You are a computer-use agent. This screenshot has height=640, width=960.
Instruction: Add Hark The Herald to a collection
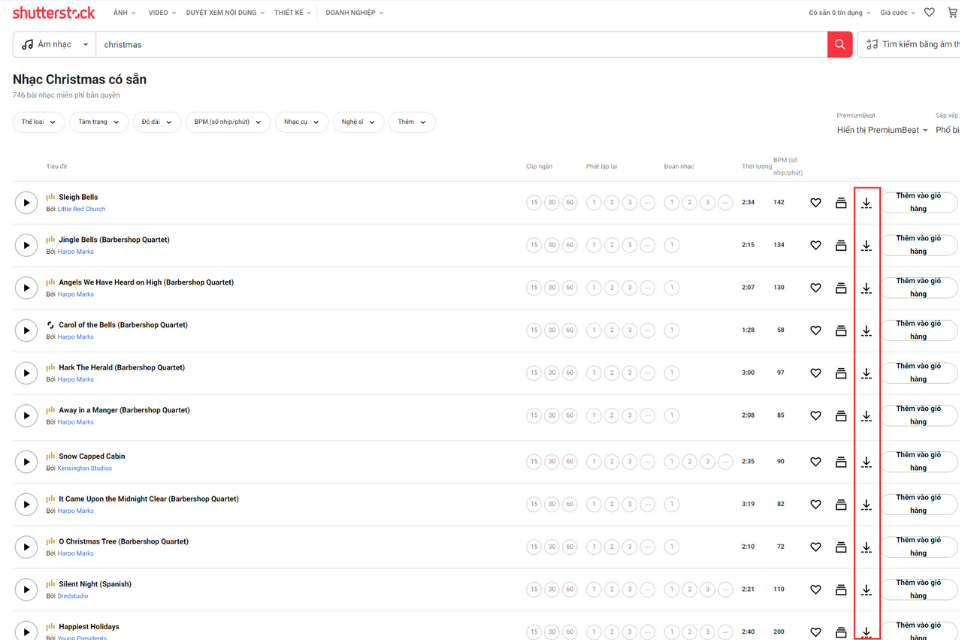[841, 373]
